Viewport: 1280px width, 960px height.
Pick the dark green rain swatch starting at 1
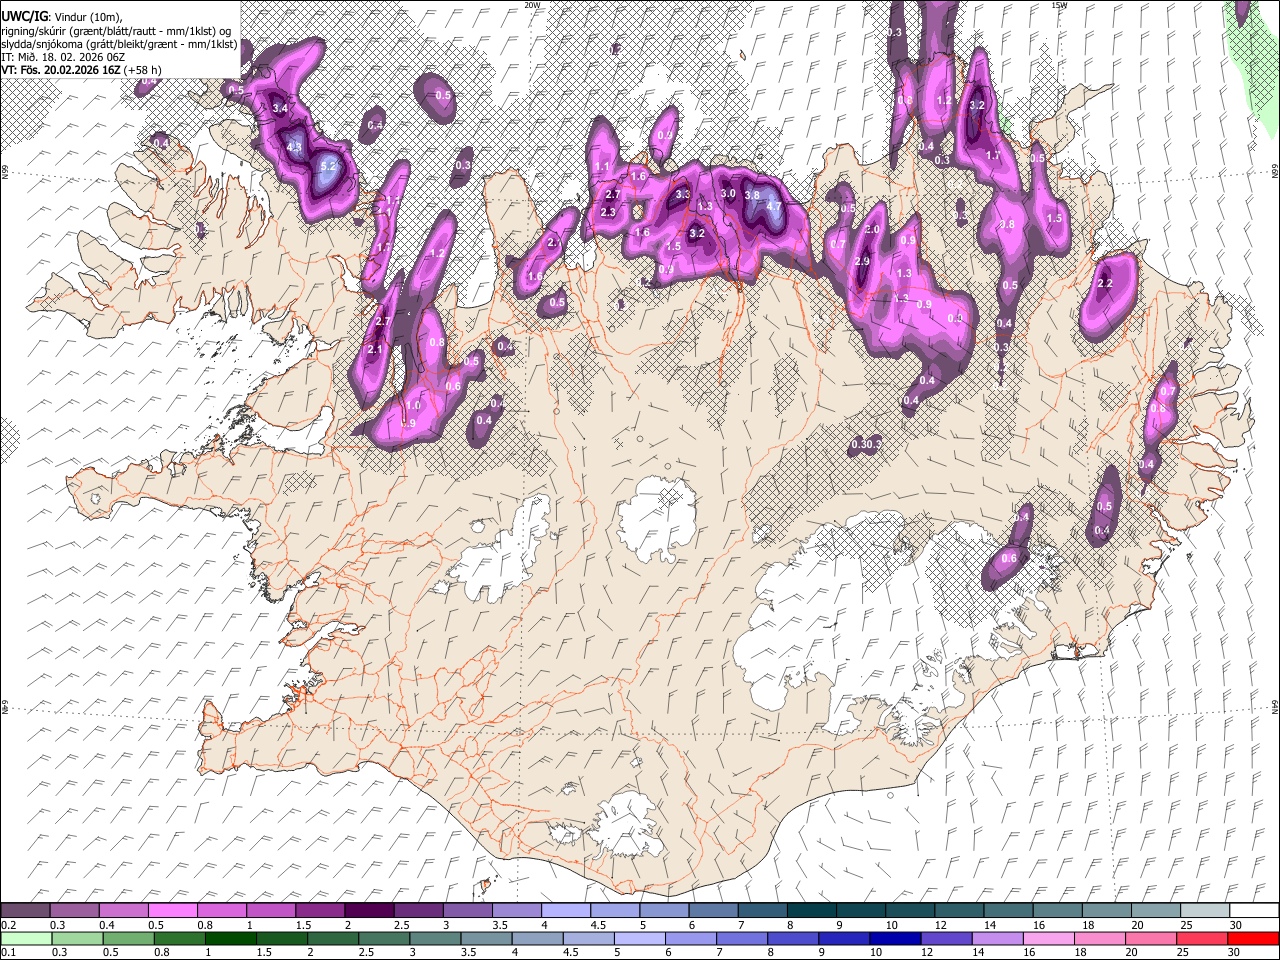coord(230,939)
